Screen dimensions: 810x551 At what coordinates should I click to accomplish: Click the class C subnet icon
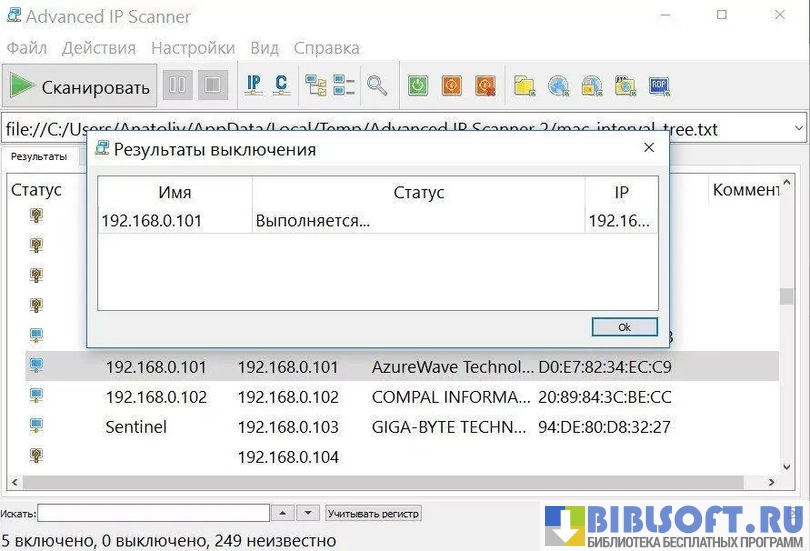[x=282, y=86]
